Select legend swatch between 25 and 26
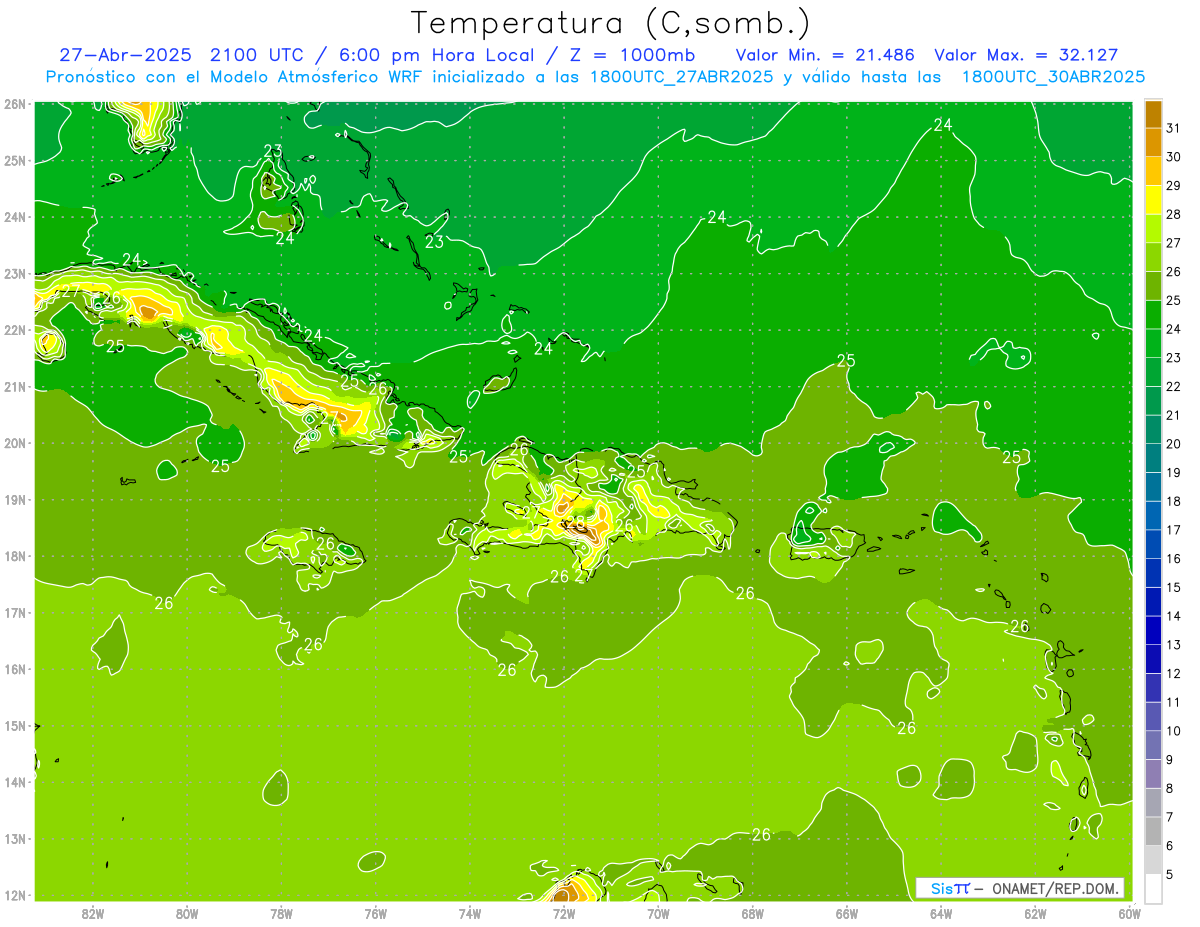This screenshot has width=1200, height=927. coord(1153,286)
